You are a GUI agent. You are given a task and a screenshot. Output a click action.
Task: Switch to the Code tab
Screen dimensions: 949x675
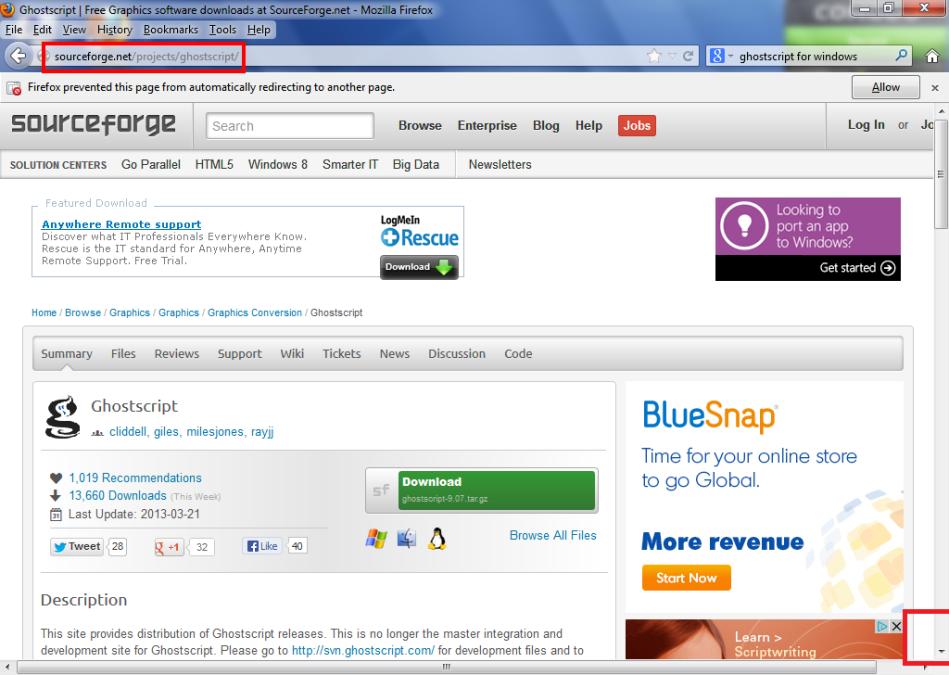coord(518,354)
